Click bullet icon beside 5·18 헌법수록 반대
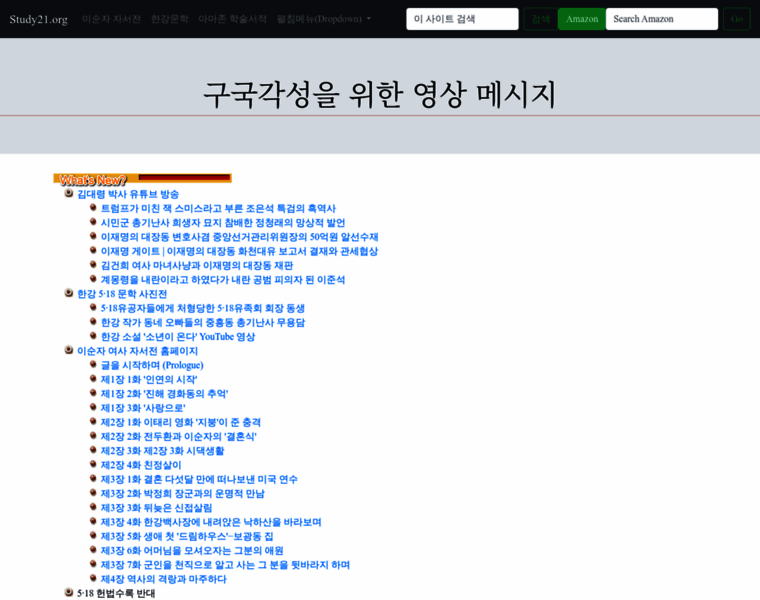760x600 pixels. click(x=69, y=592)
